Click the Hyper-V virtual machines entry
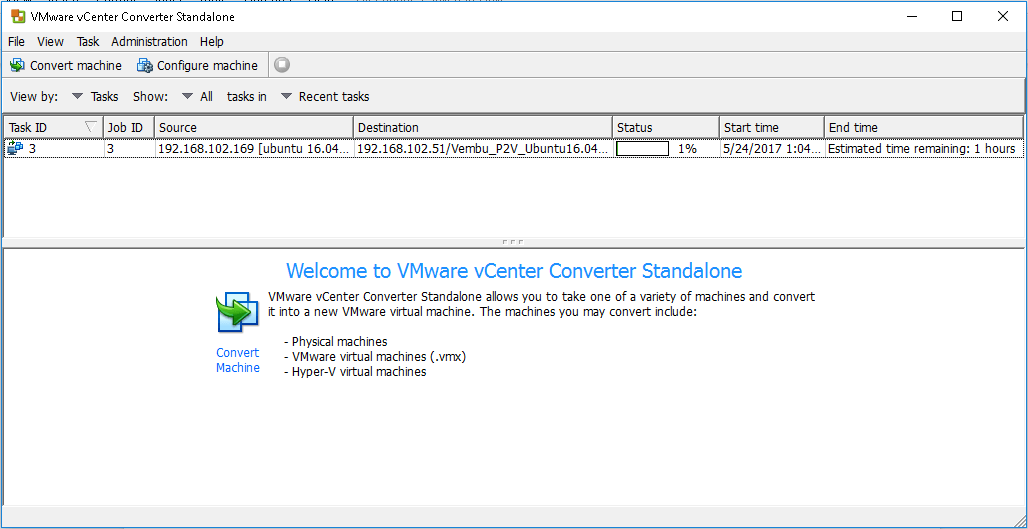The width and height of the screenshot is (1028, 529). point(355,372)
